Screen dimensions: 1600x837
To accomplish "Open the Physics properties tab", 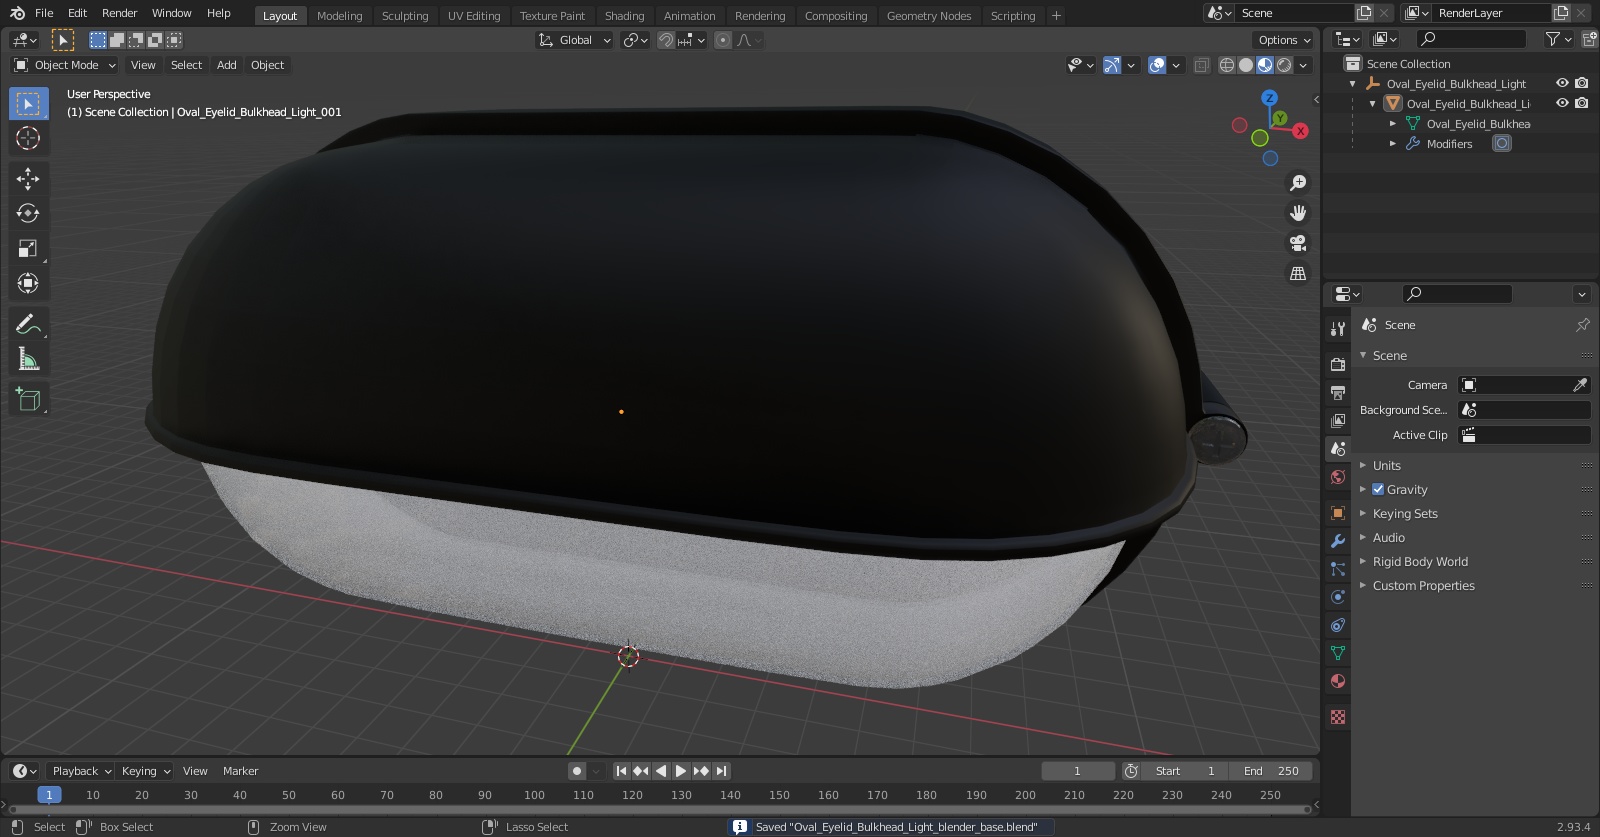I will [x=1338, y=597].
